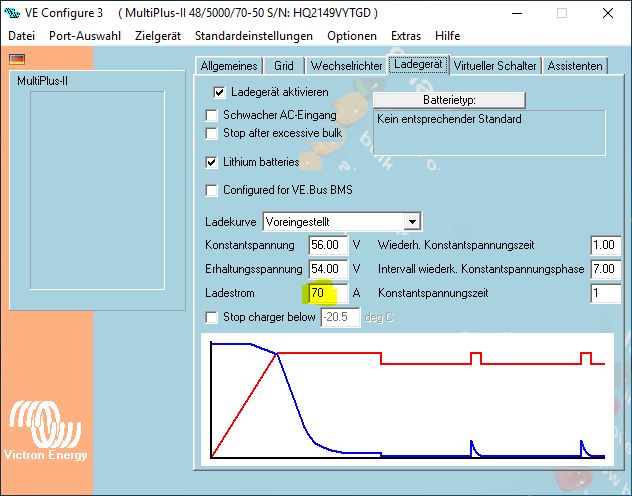Viewport: 632px width, 496px height.
Task: Click the Erhaltungsspannung voltage field
Action: click(328, 269)
